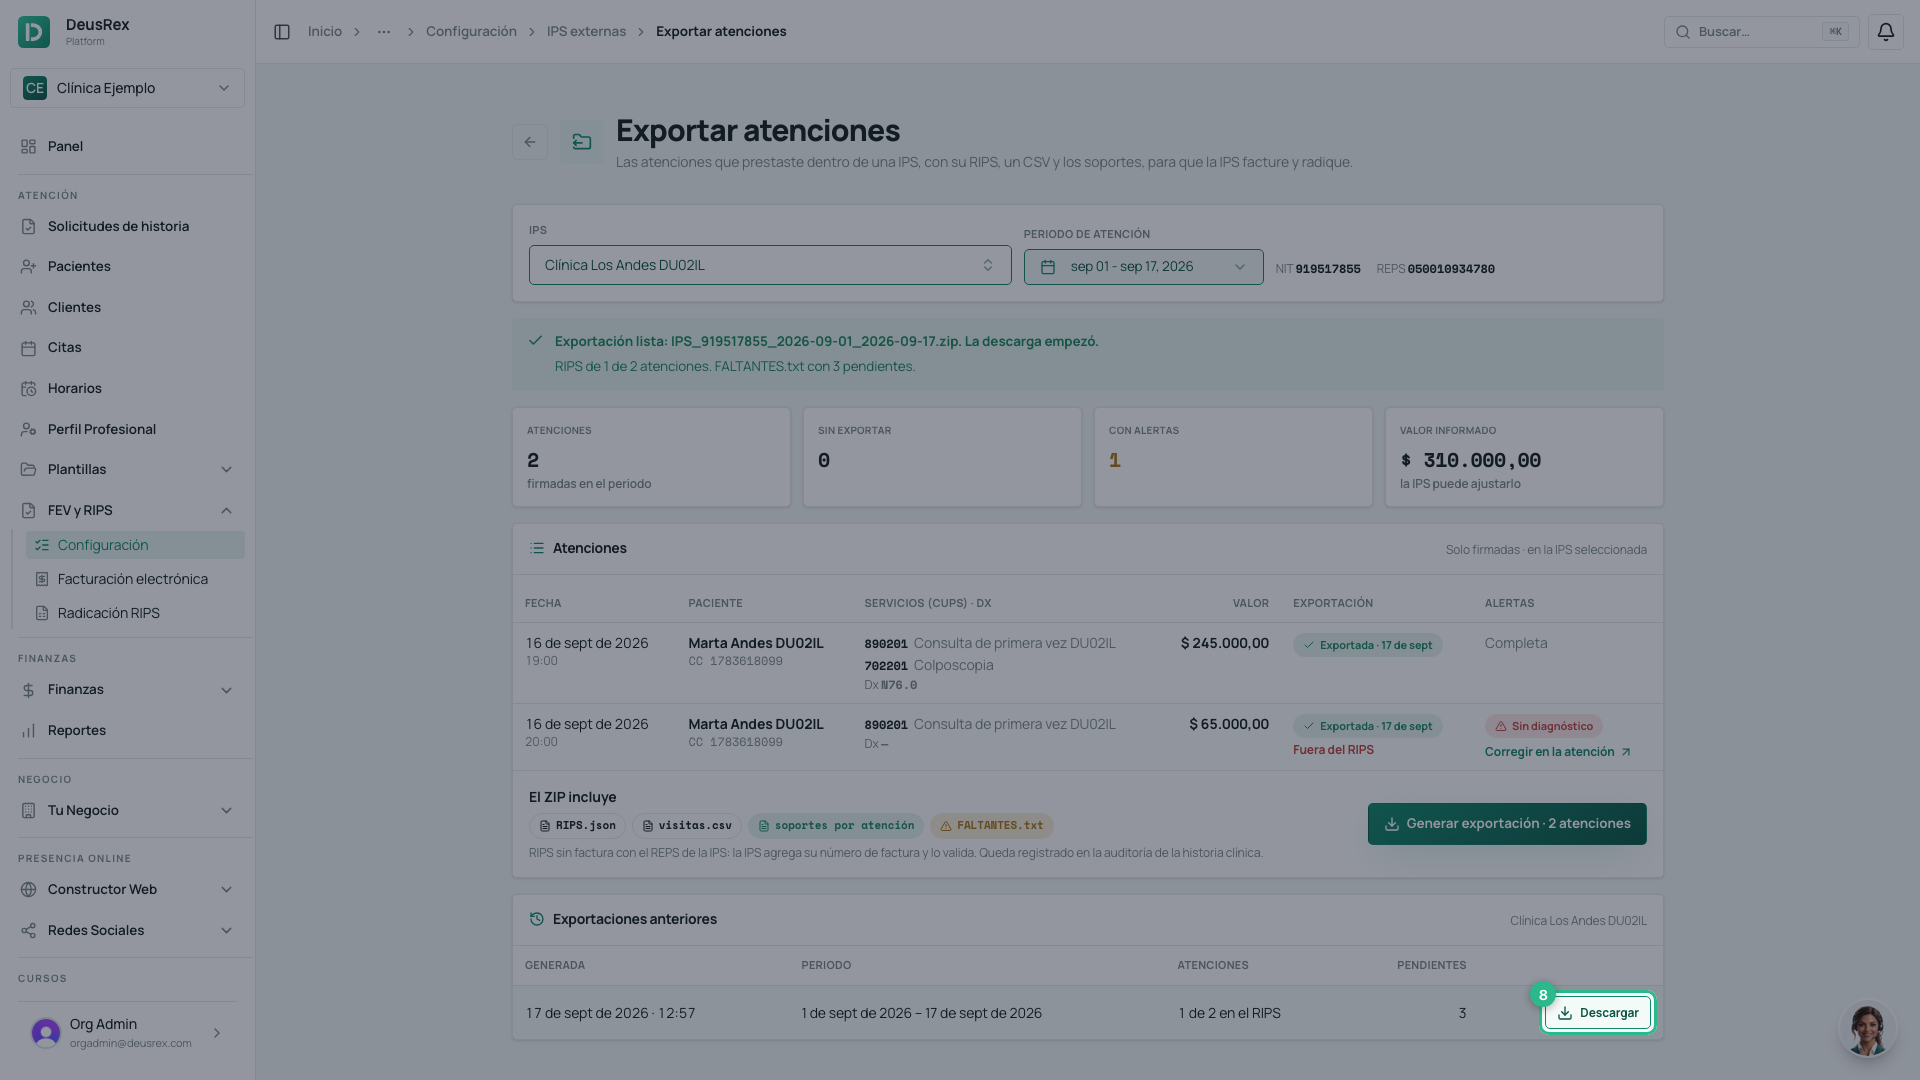The width and height of the screenshot is (1920, 1080).
Task: Download the previous export with Descargar
Action: click(x=1598, y=1013)
